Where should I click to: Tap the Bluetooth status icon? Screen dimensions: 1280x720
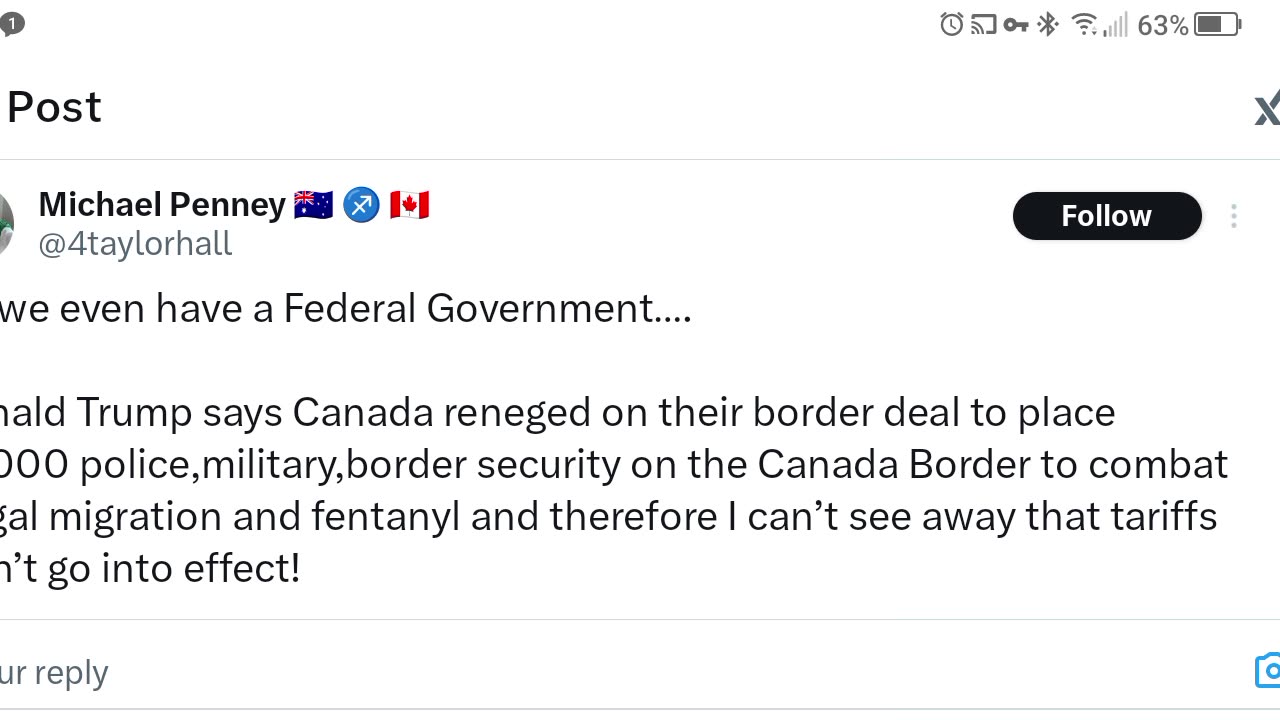(x=1047, y=24)
